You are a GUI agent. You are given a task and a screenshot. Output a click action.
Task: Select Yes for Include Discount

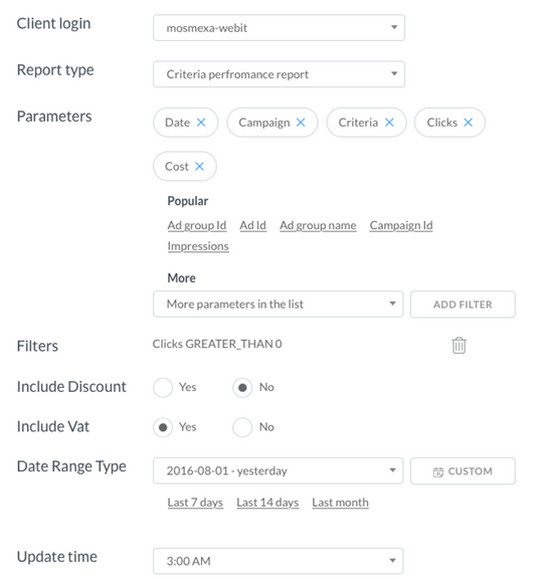pos(163,387)
